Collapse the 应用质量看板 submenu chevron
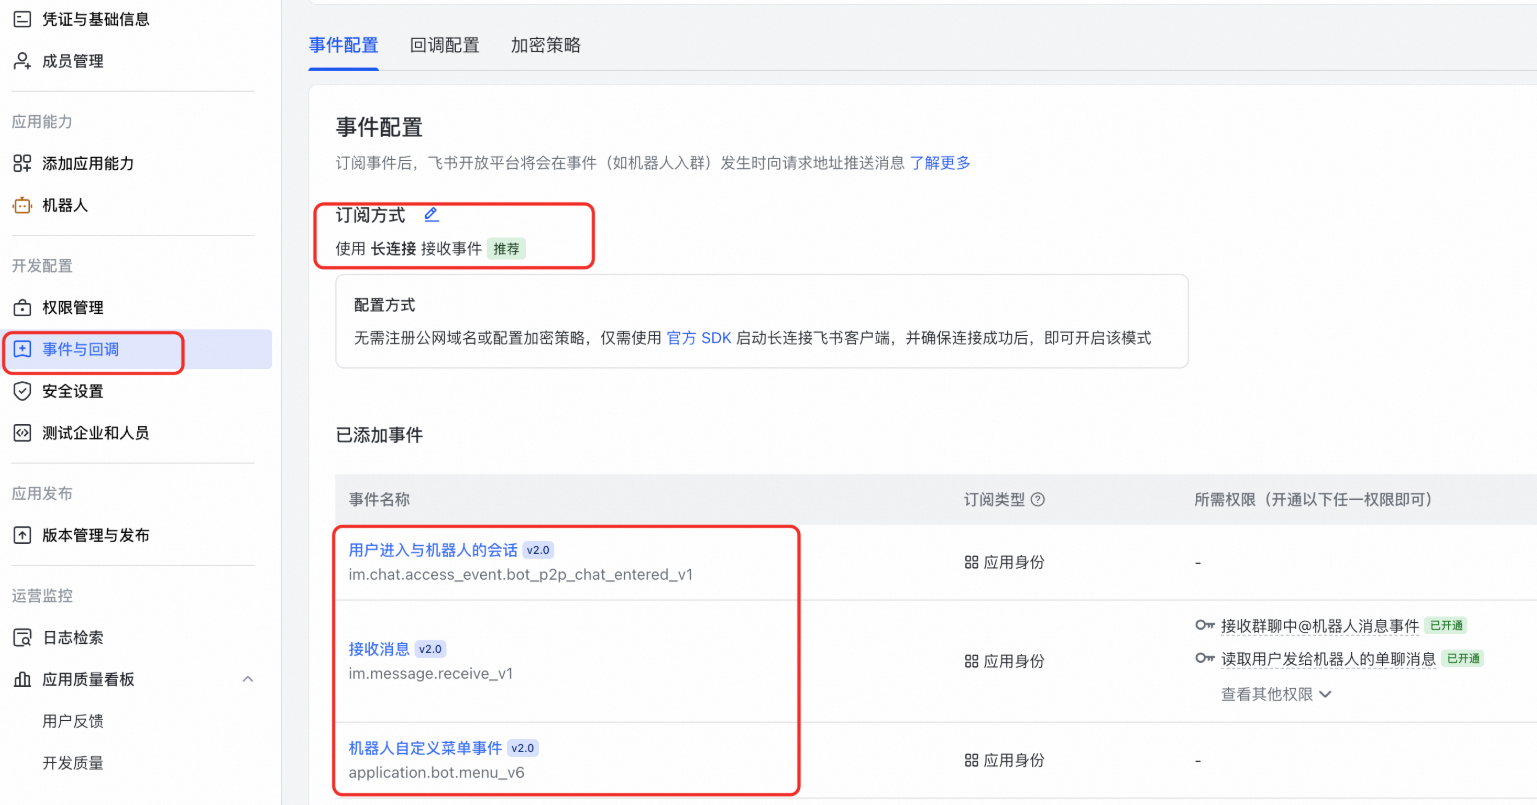The image size is (1537, 805). point(248,679)
